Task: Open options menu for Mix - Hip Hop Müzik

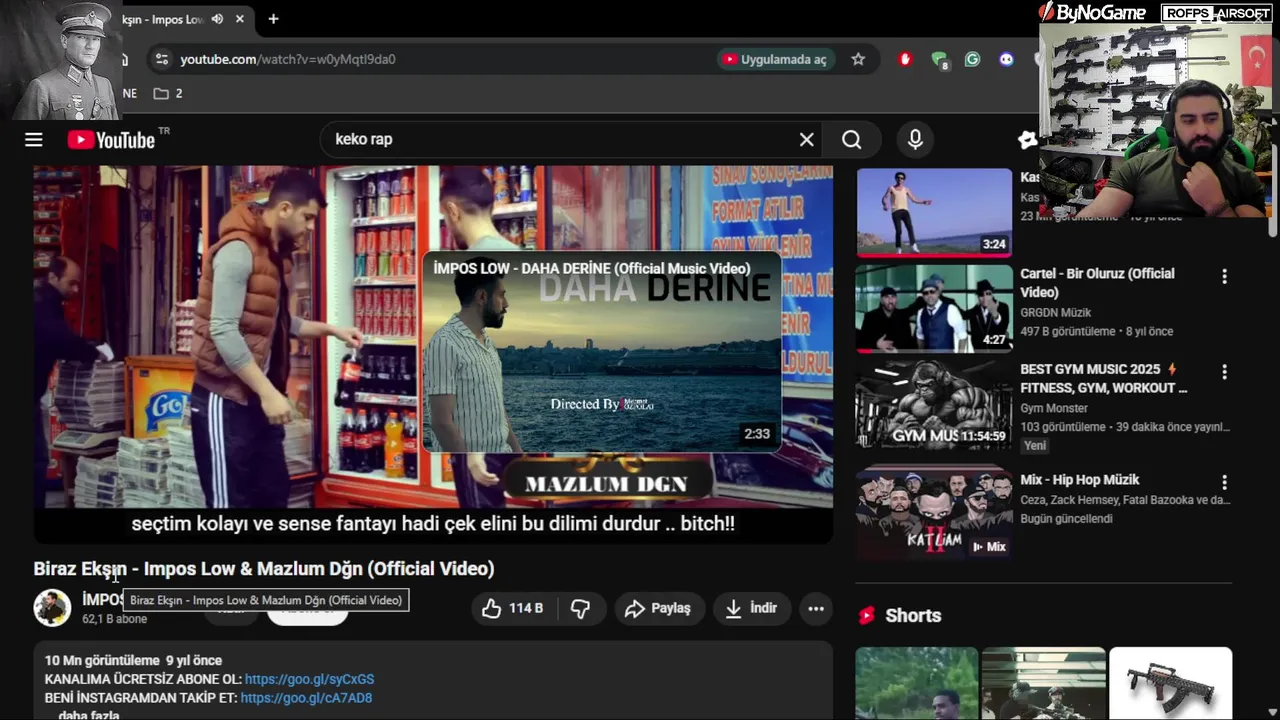Action: 1224,483
